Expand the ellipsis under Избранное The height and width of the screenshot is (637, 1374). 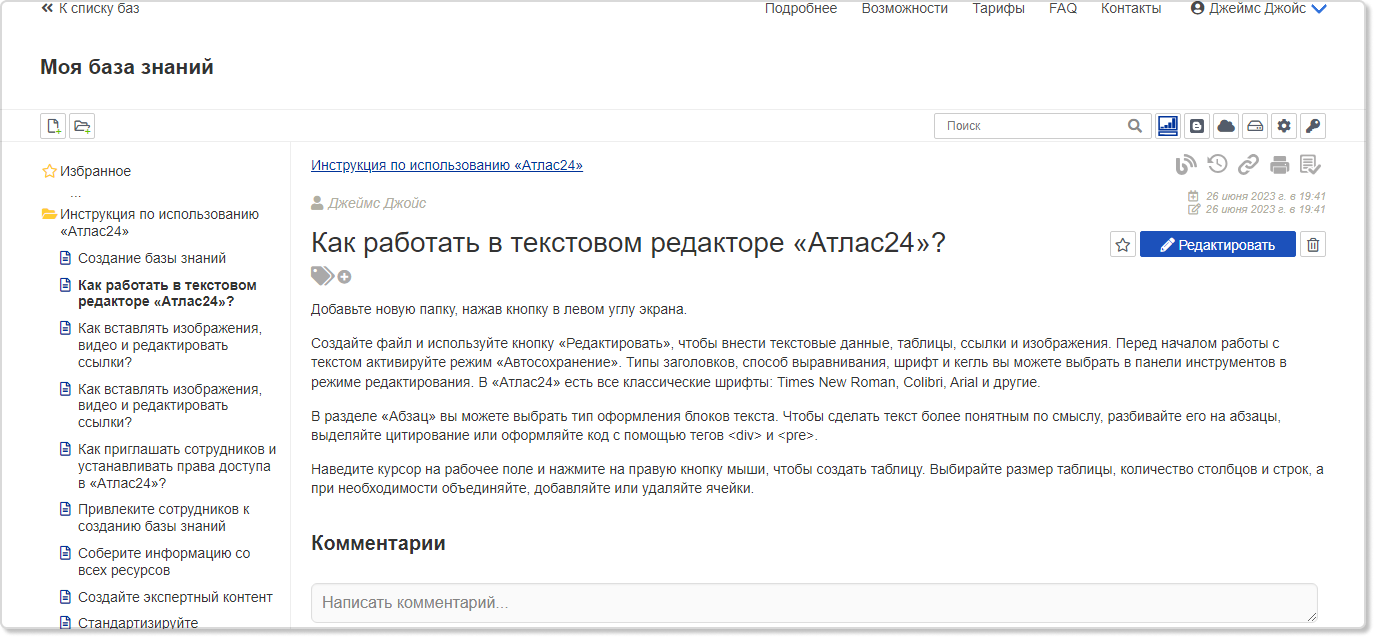tap(76, 193)
